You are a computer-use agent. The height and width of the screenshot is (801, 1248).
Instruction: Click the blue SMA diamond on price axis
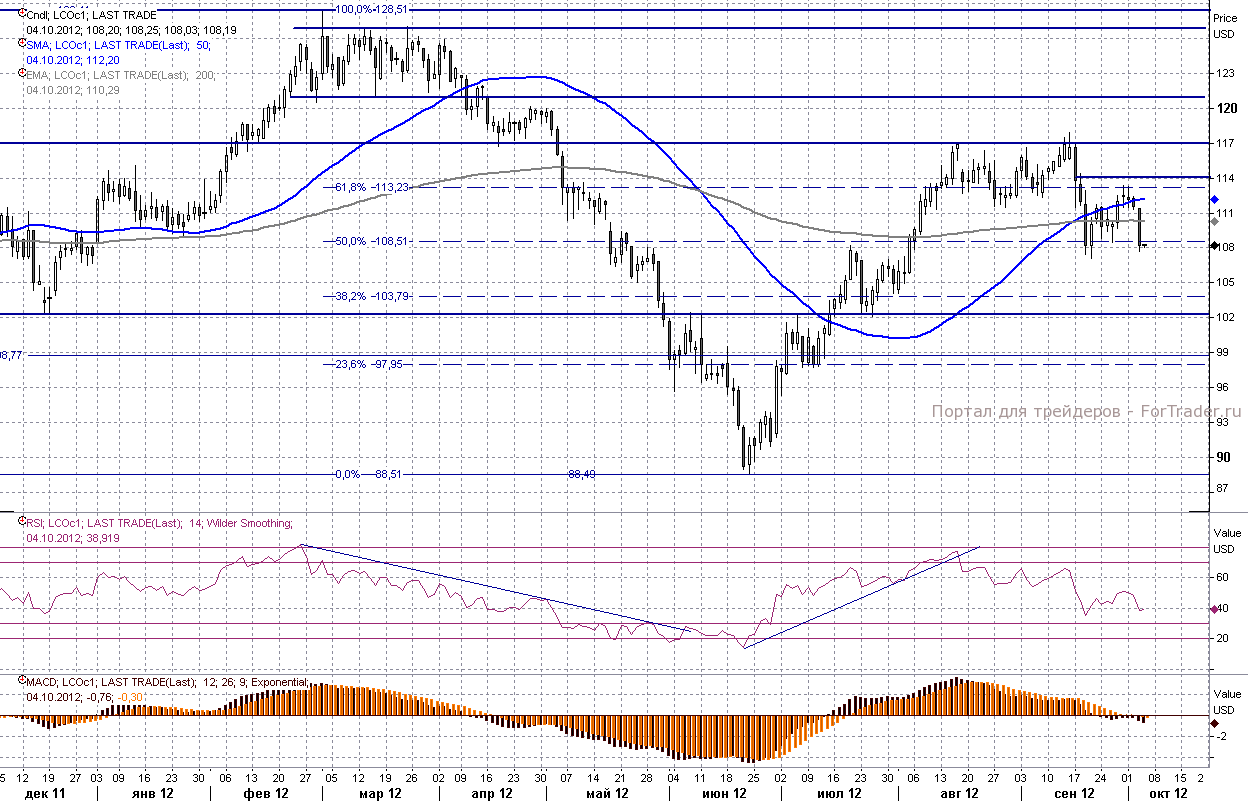click(1214, 198)
